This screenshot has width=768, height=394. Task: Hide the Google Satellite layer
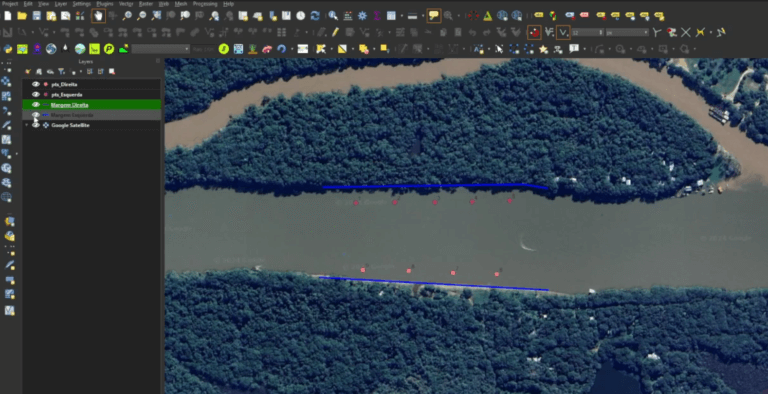[x=35, y=125]
